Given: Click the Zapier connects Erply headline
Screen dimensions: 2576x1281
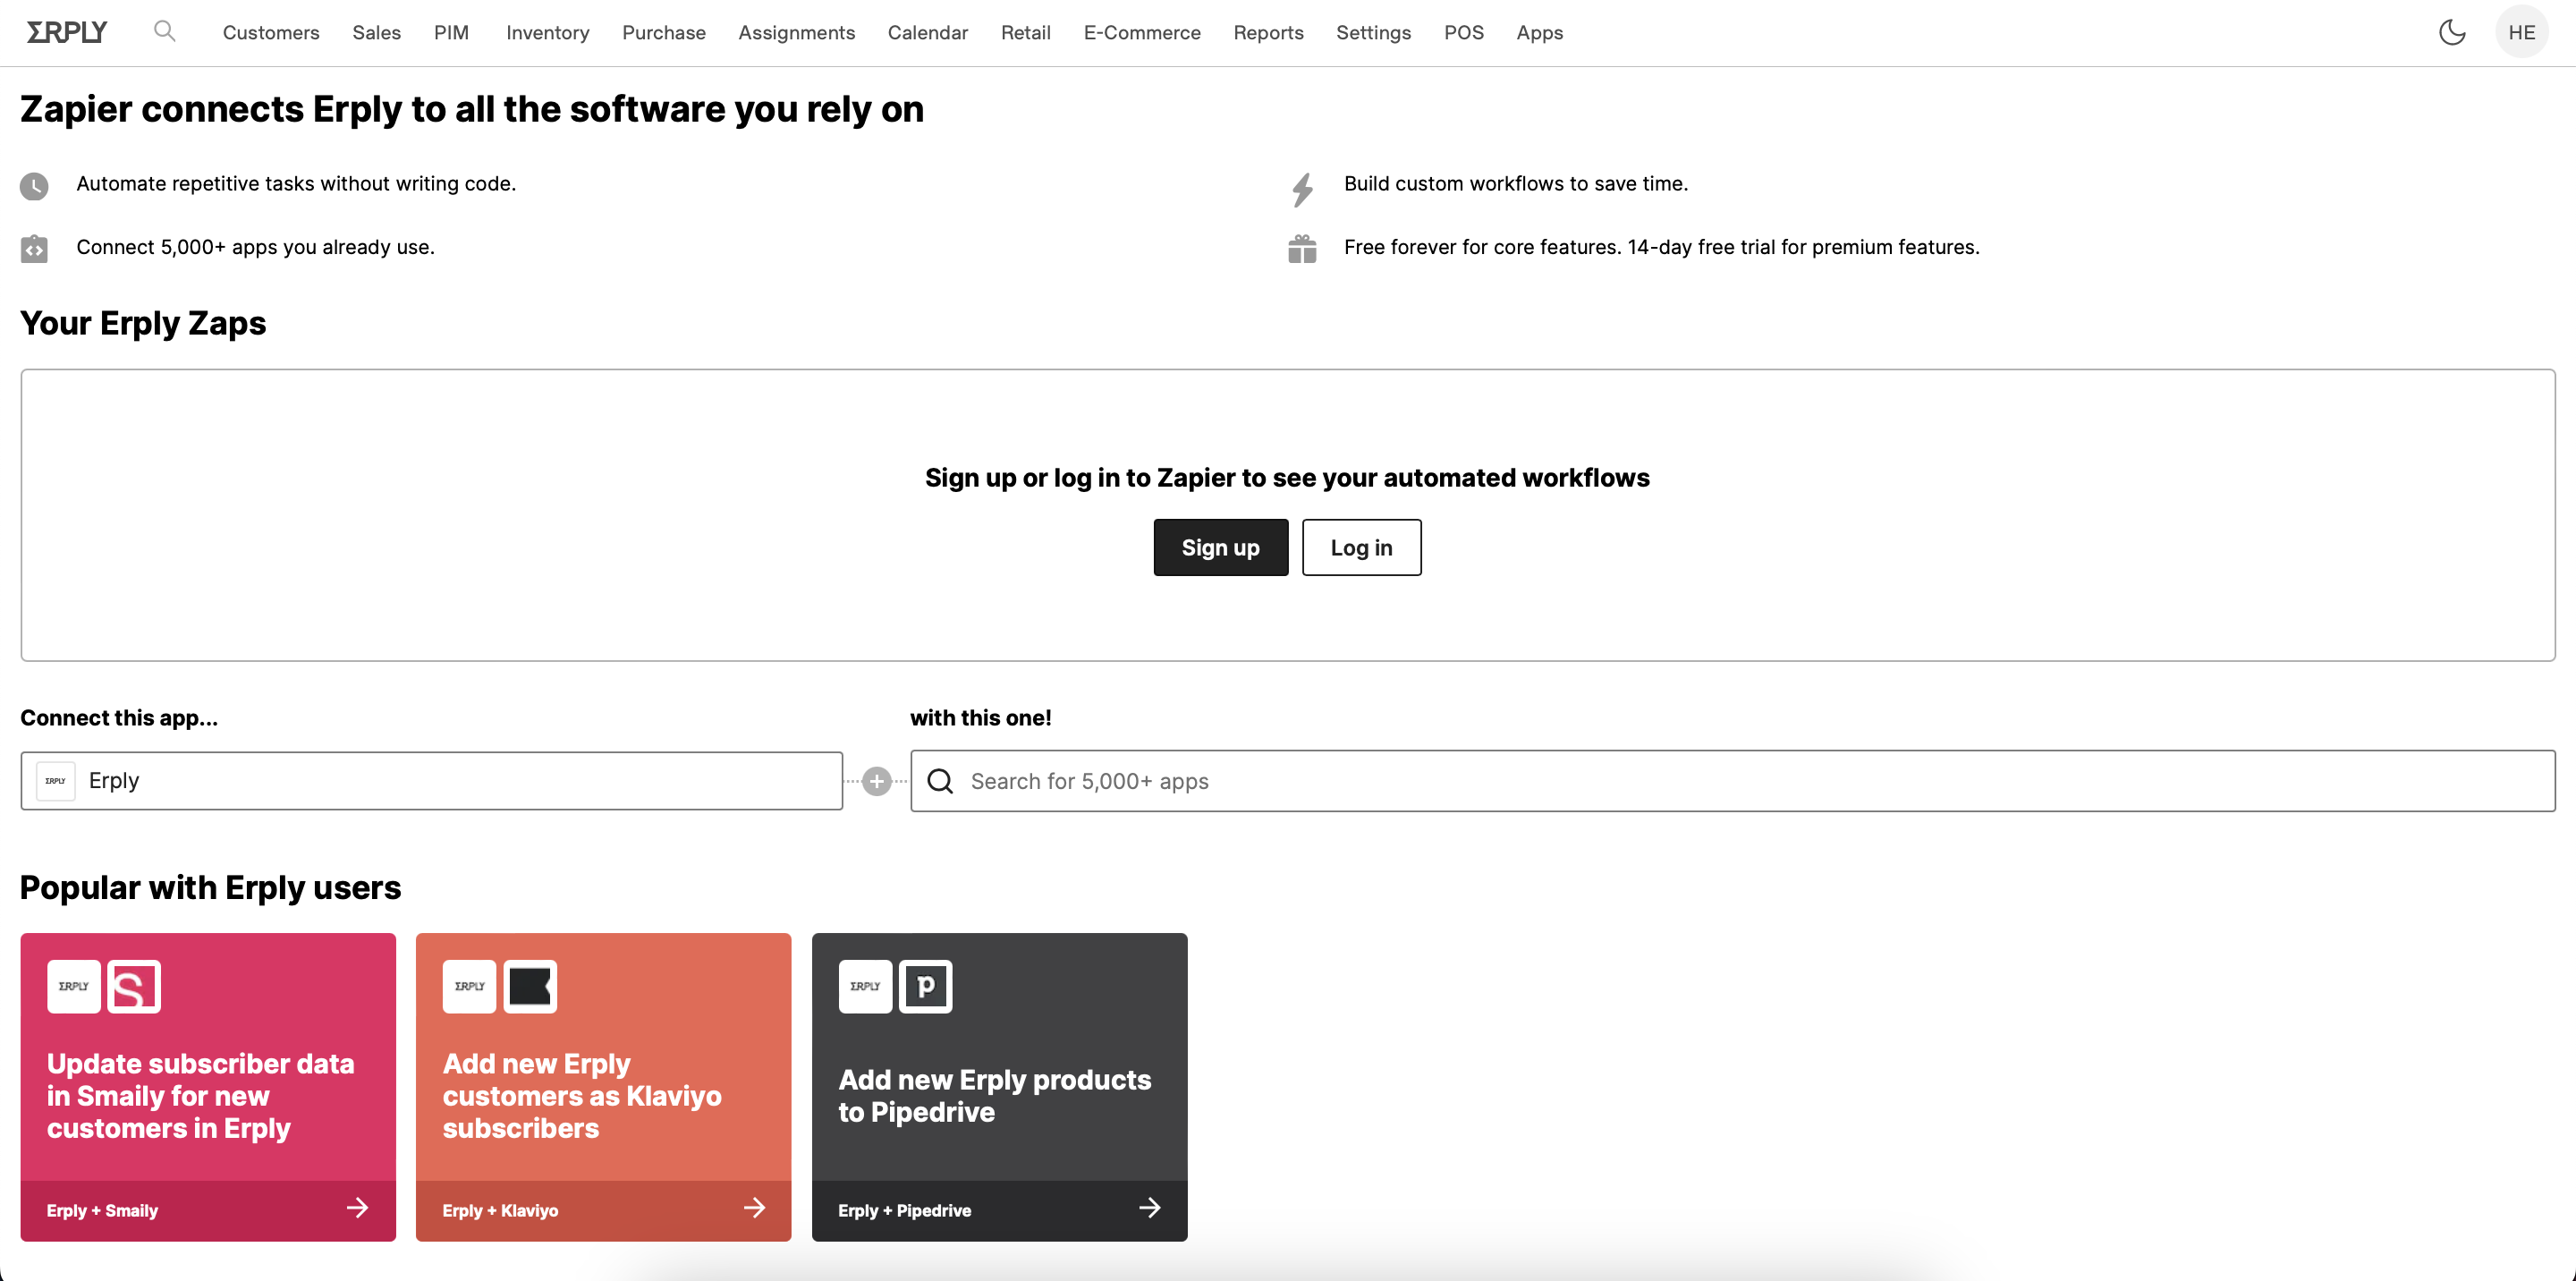Looking at the screenshot, I should 472,109.
